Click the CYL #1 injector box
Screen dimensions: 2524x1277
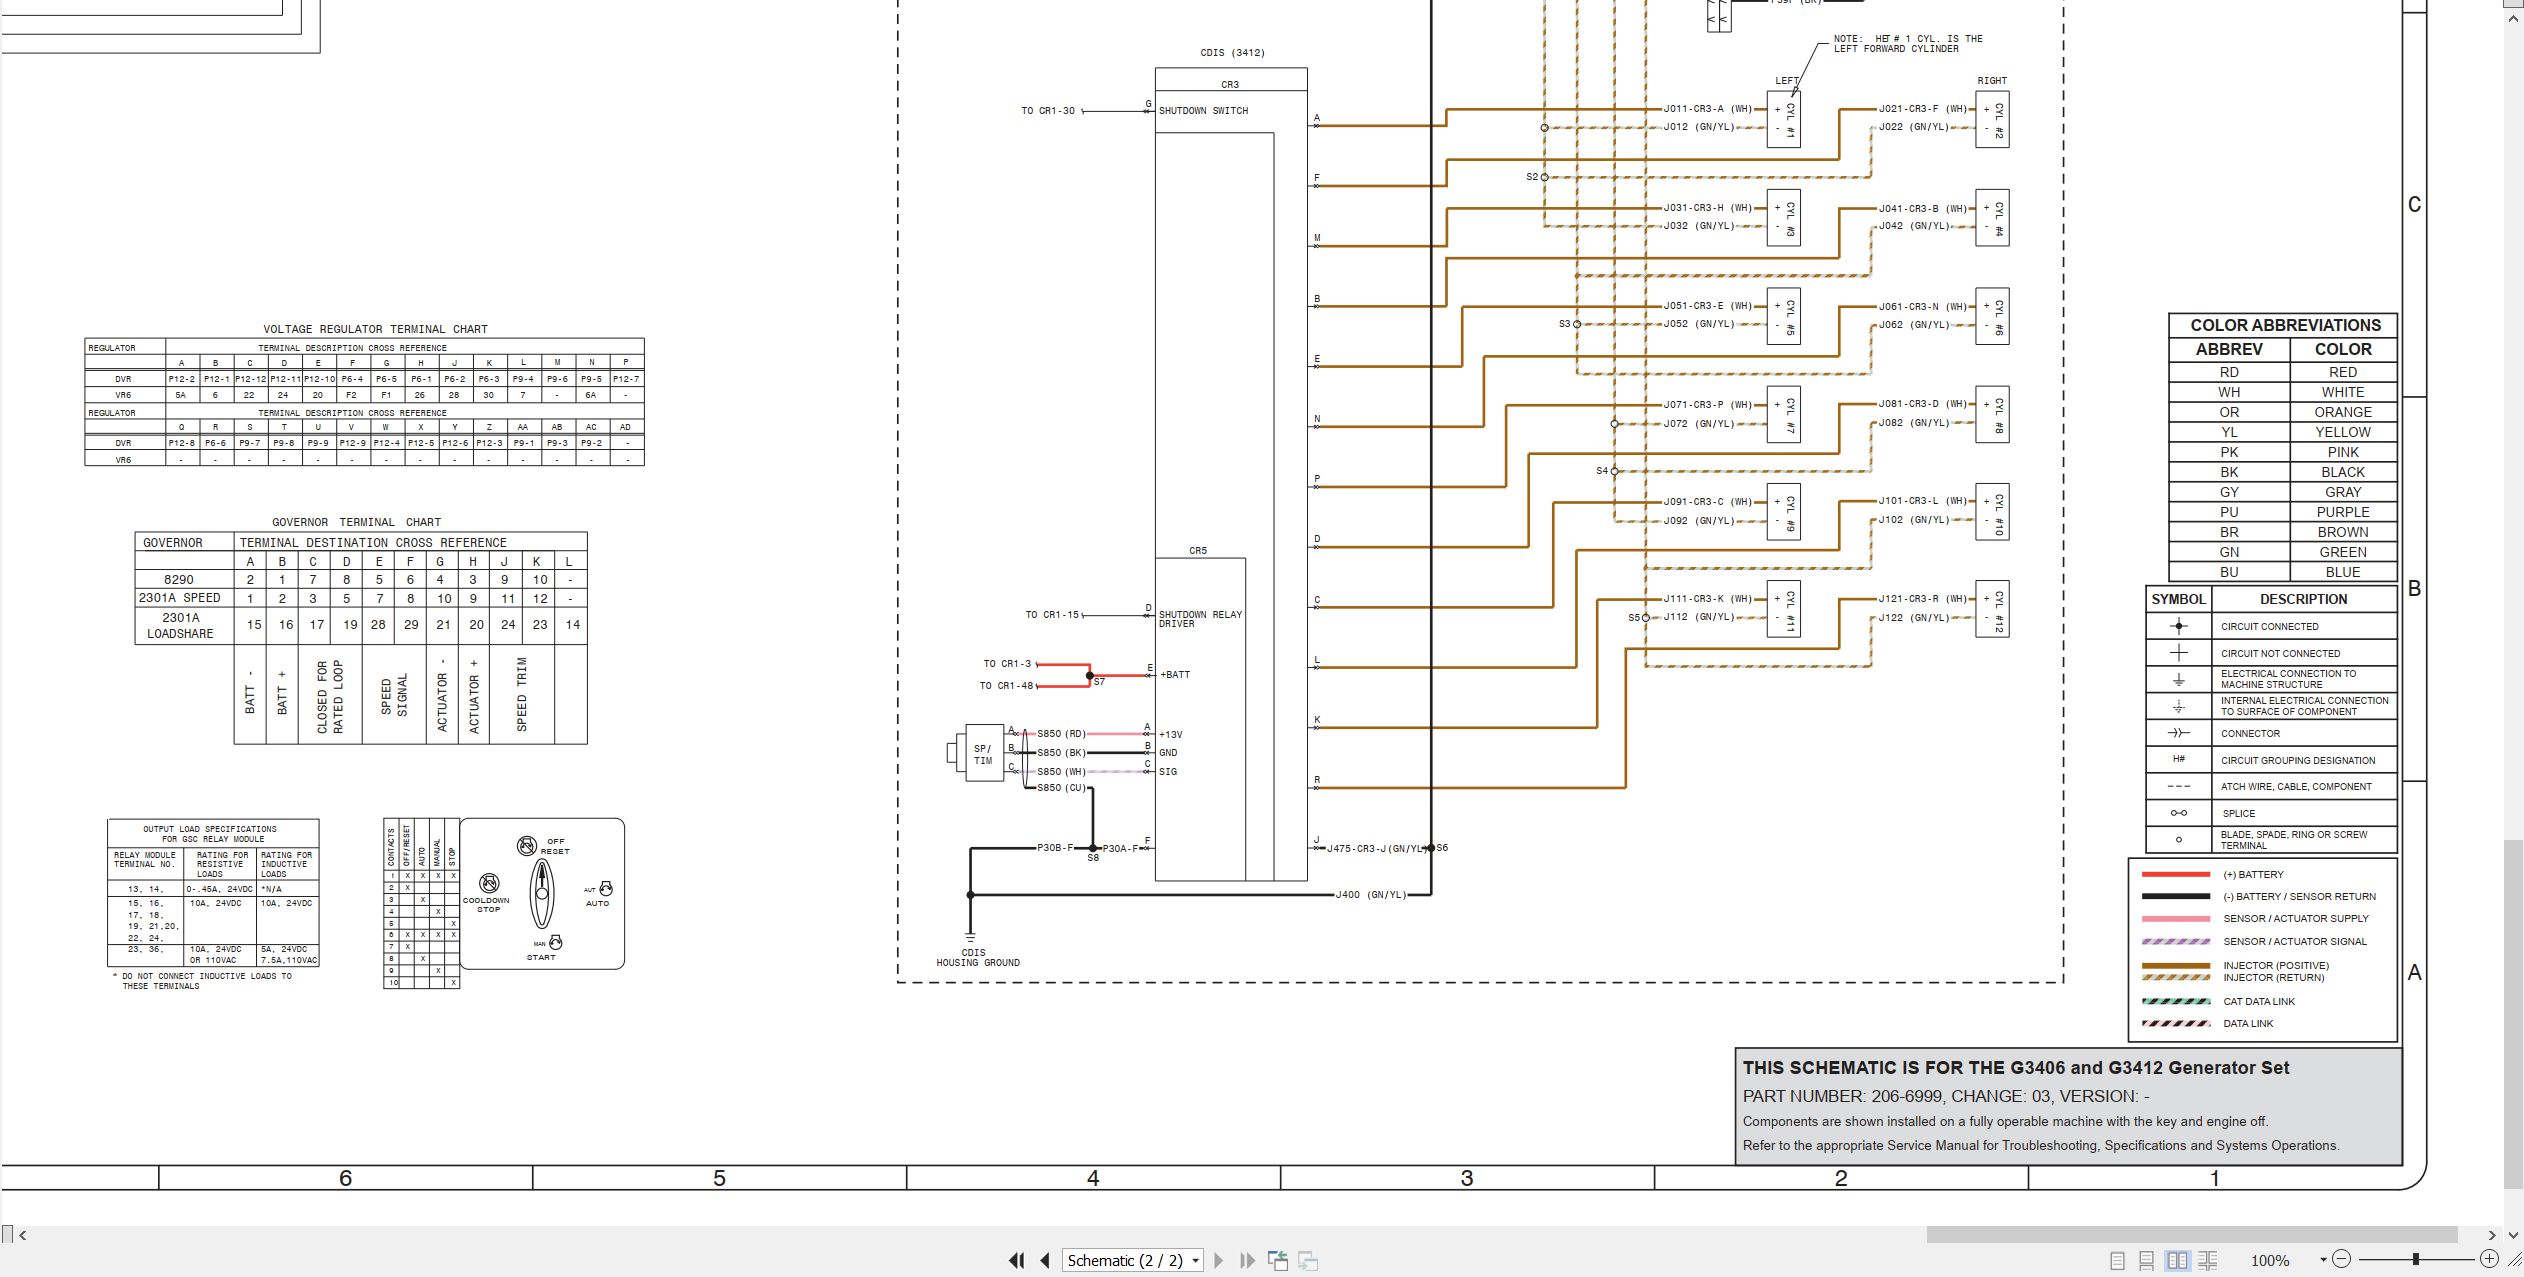[1784, 120]
